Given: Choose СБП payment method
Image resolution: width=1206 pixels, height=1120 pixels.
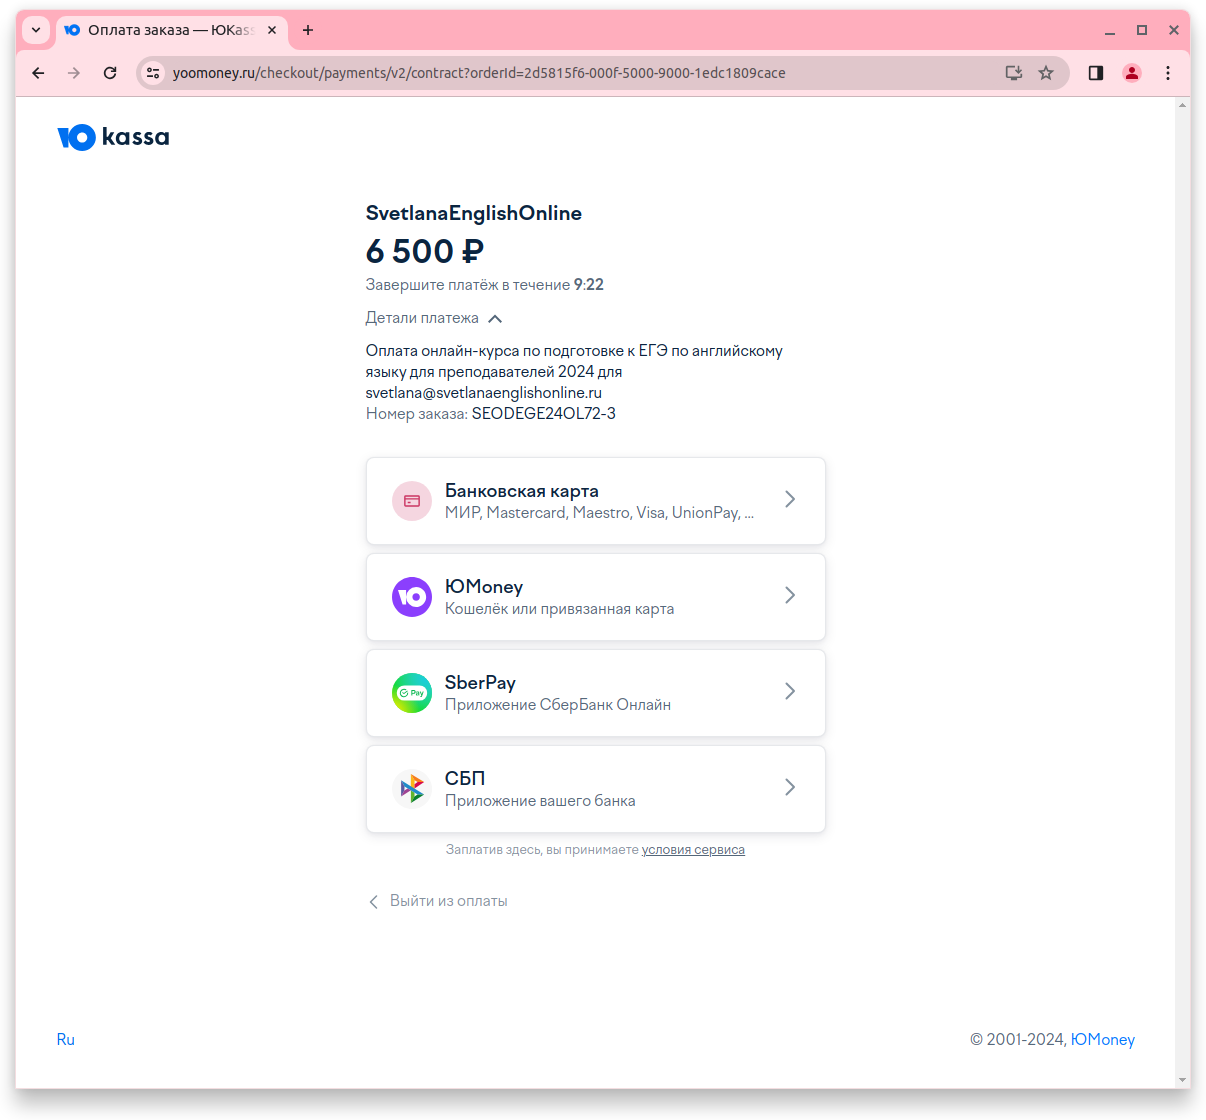Looking at the screenshot, I should 596,789.
